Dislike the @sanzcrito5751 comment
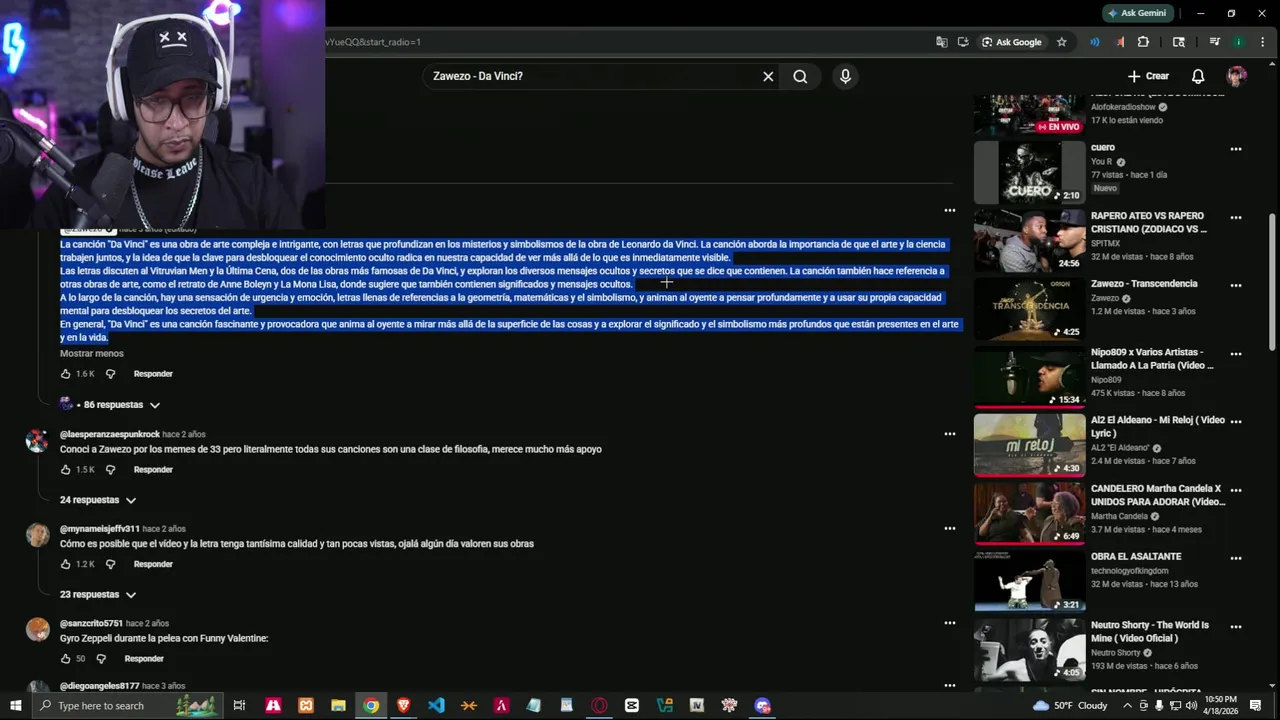1280x720 pixels. 101,659
